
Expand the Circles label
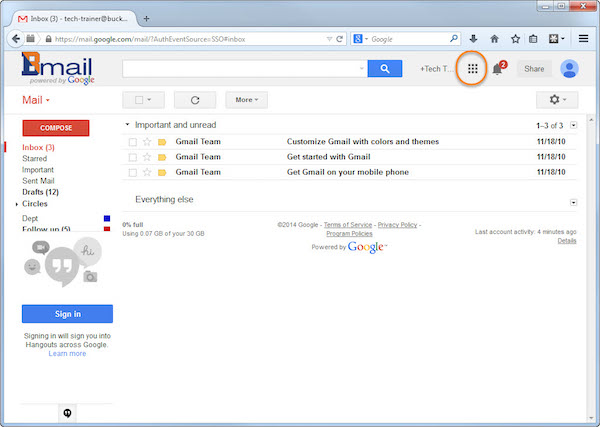[x=16, y=204]
